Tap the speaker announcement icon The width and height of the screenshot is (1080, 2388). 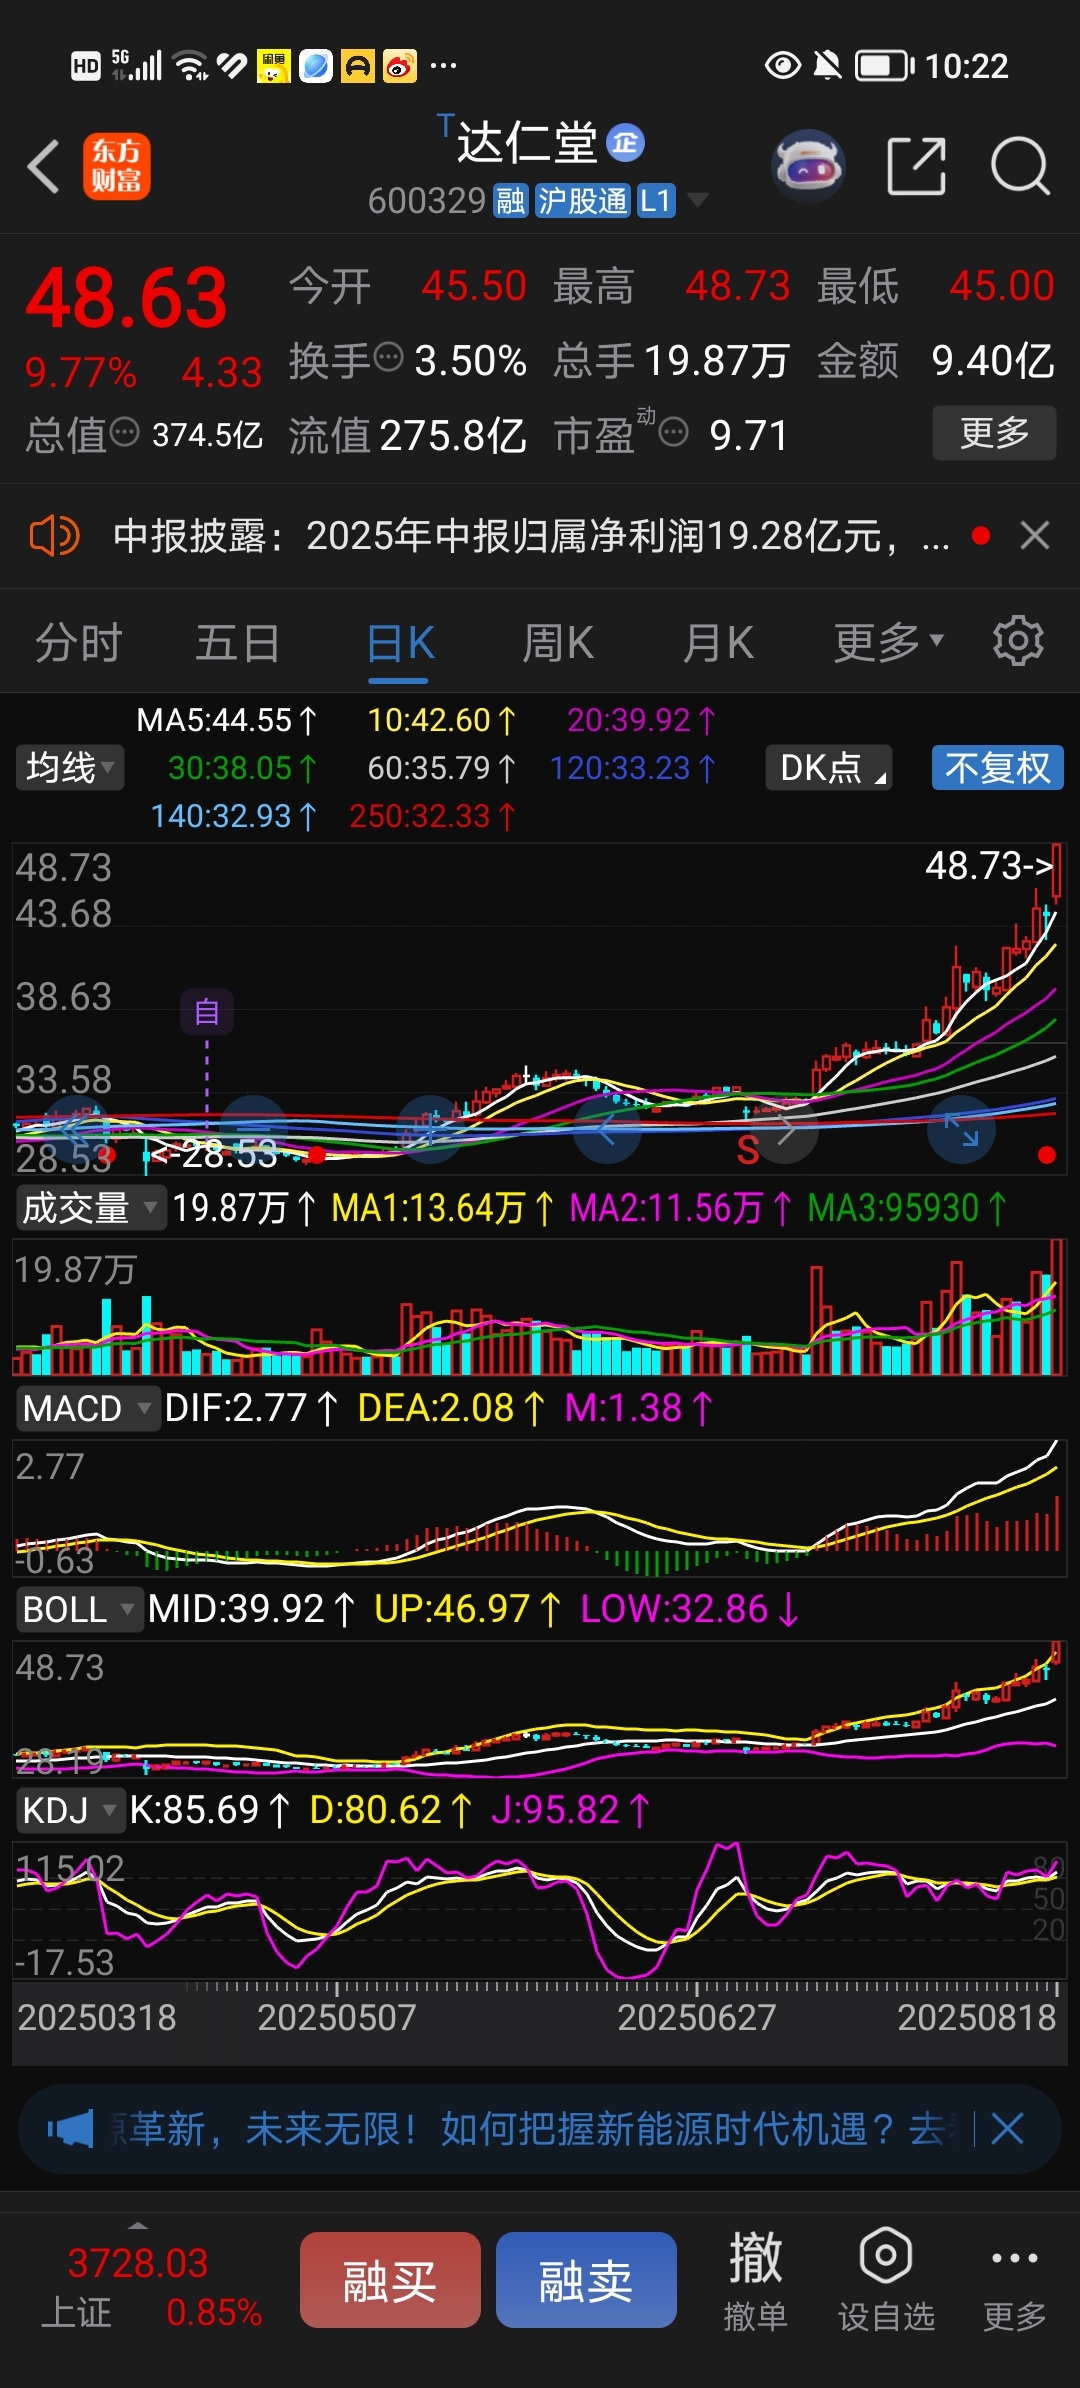click(54, 536)
